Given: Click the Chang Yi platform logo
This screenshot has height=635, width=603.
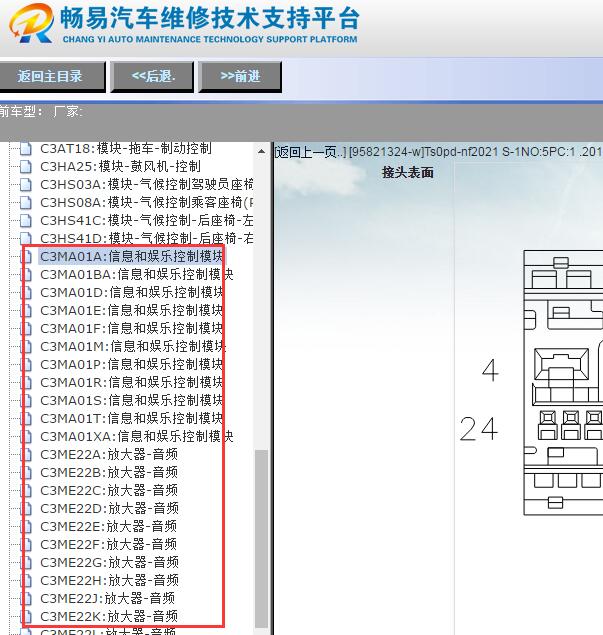Looking at the screenshot, I should pyautogui.click(x=32, y=24).
